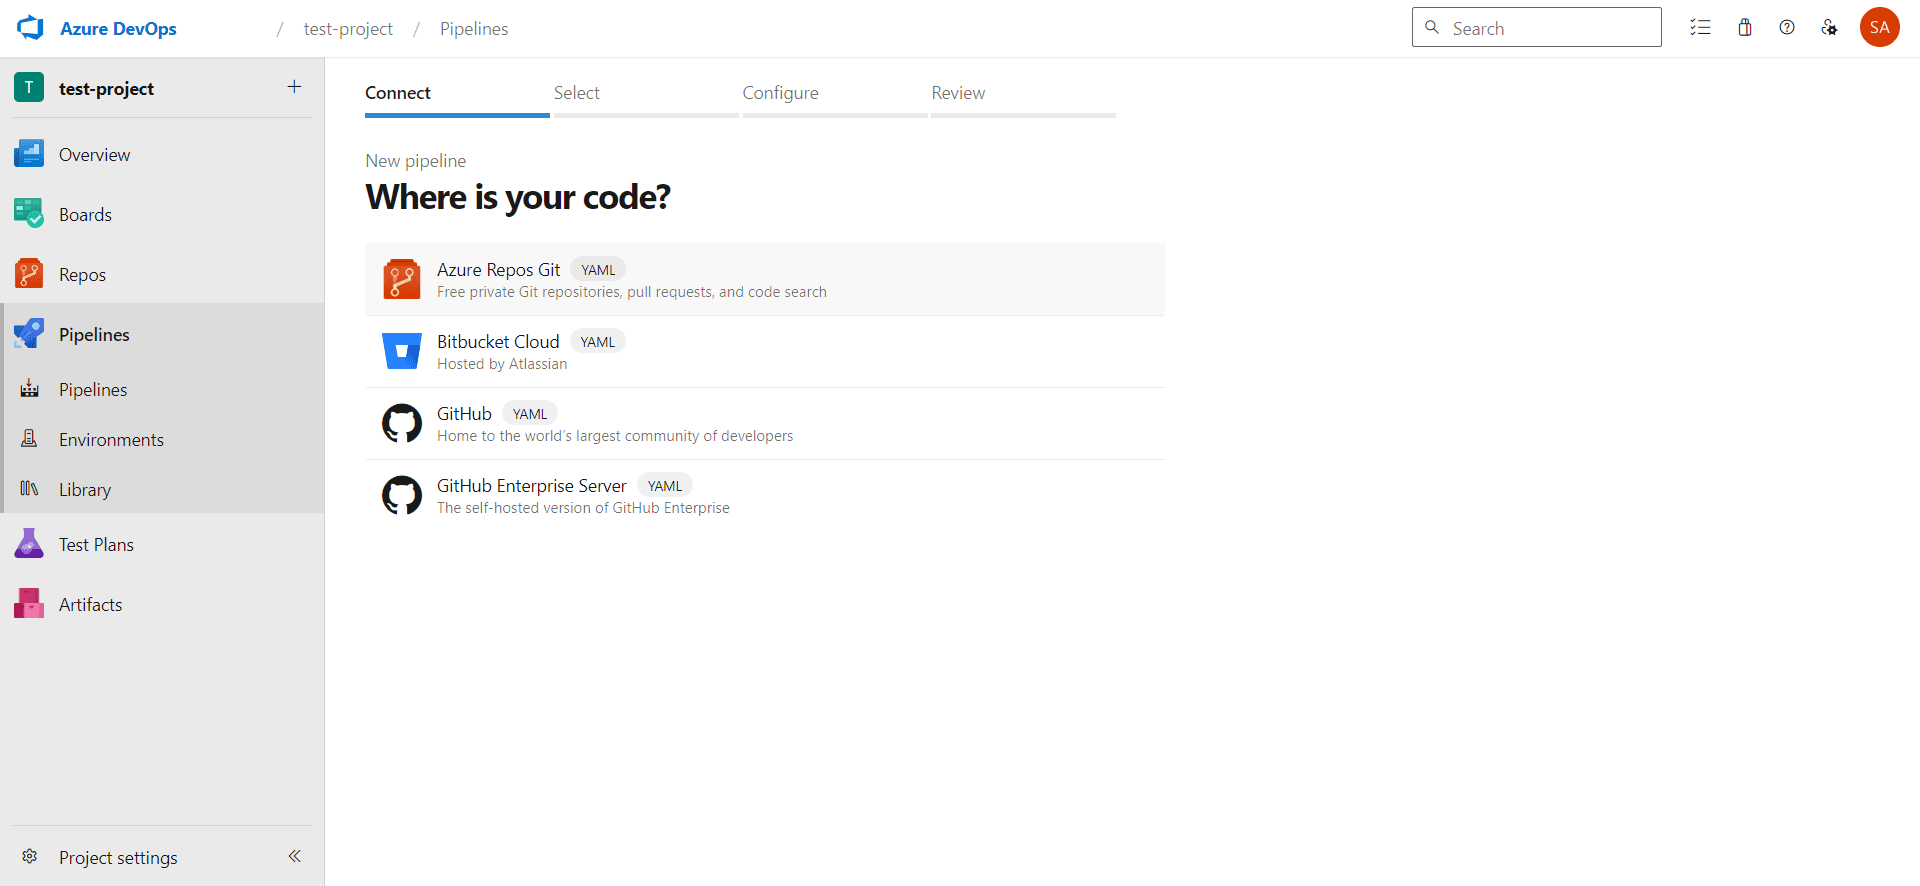
Task: Open the User settings icon
Action: pos(1829,28)
